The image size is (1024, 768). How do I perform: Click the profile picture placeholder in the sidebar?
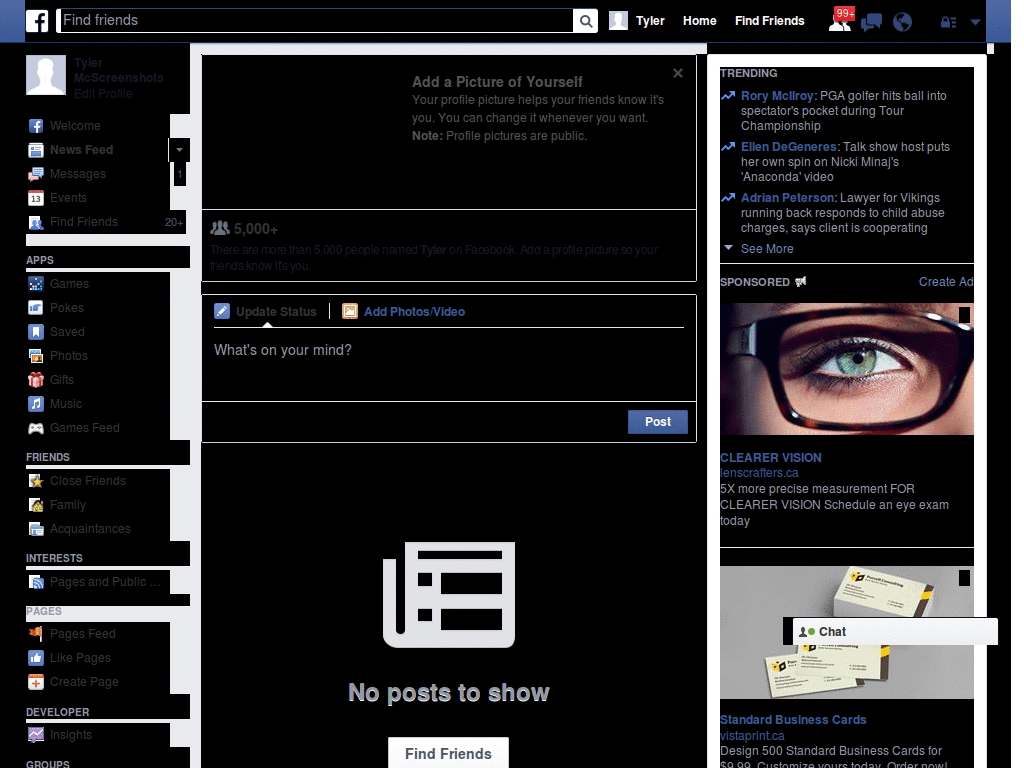coord(46,75)
